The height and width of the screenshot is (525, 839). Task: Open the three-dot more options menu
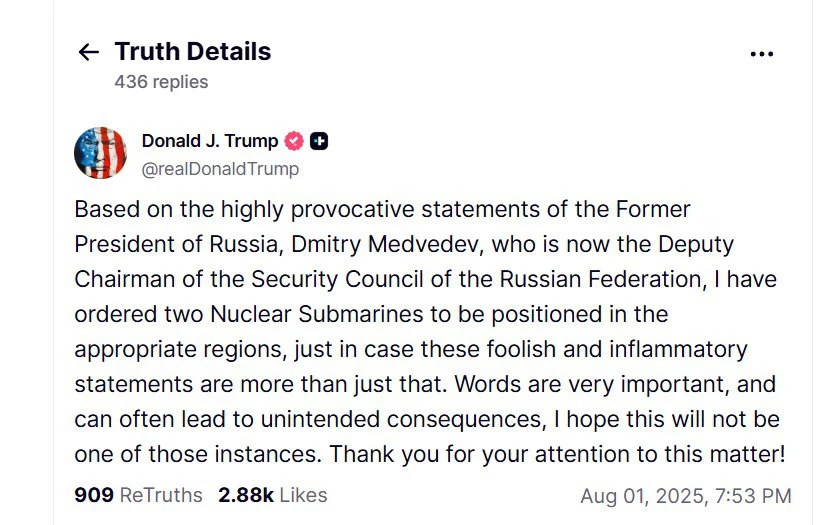(x=761, y=54)
